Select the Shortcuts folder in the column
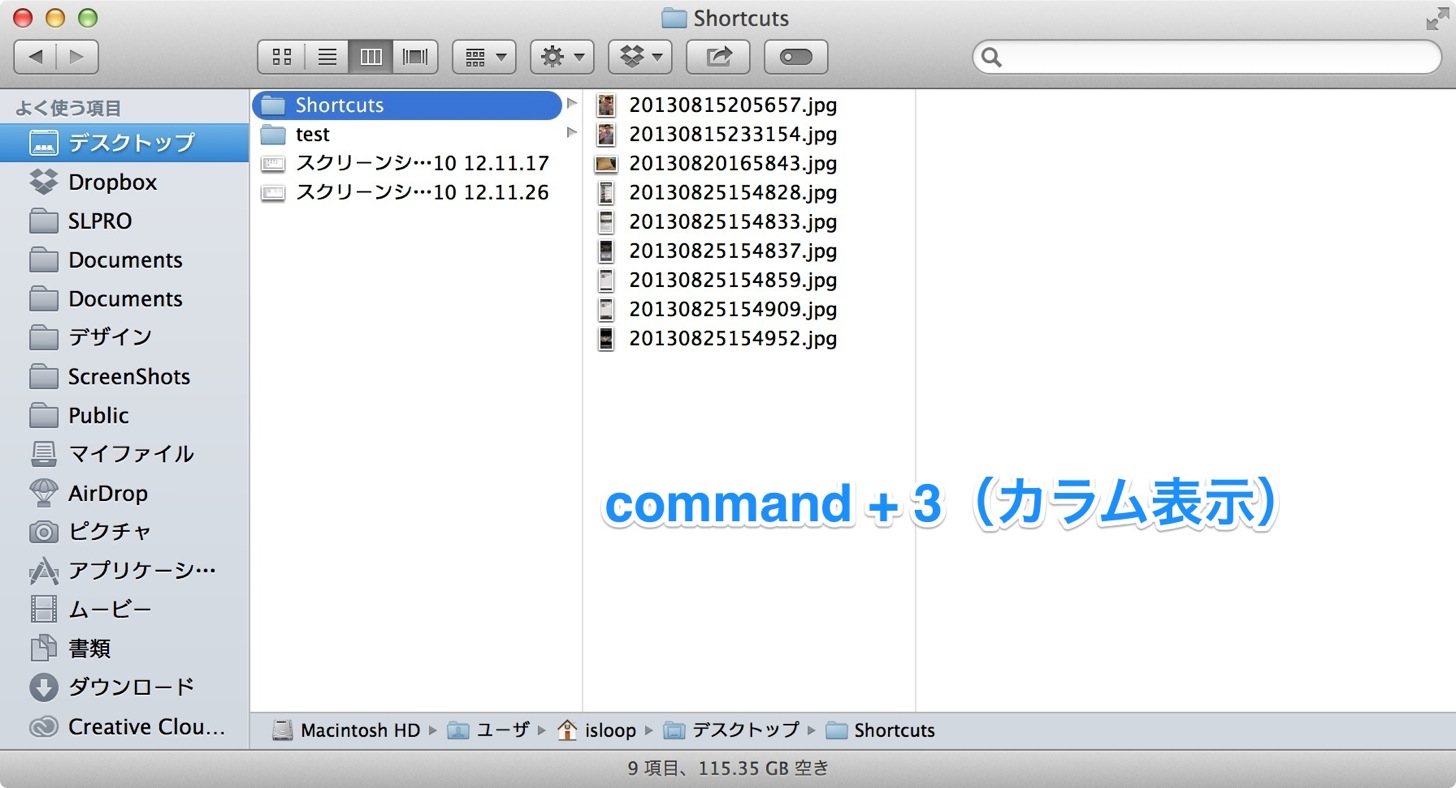1456x788 pixels. [x=407, y=105]
